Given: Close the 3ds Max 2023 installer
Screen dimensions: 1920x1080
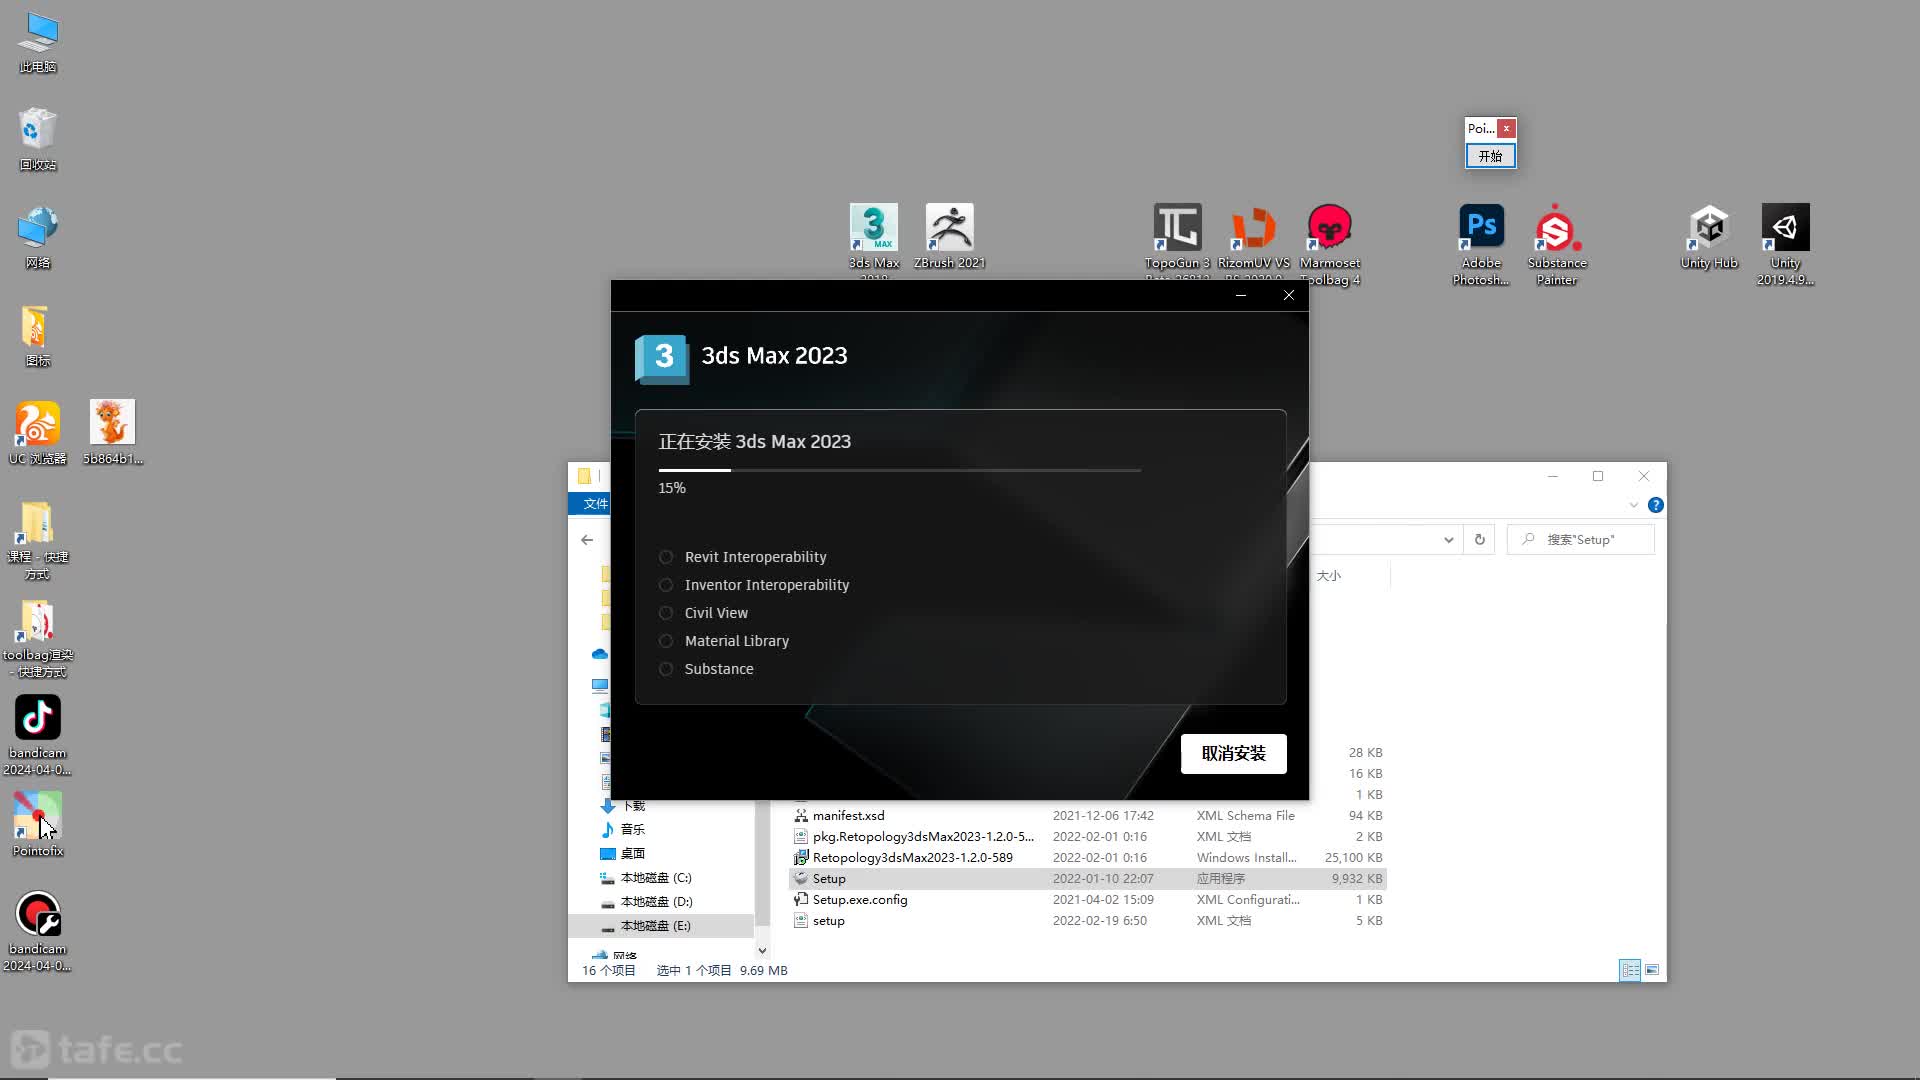Looking at the screenshot, I should [x=1288, y=295].
